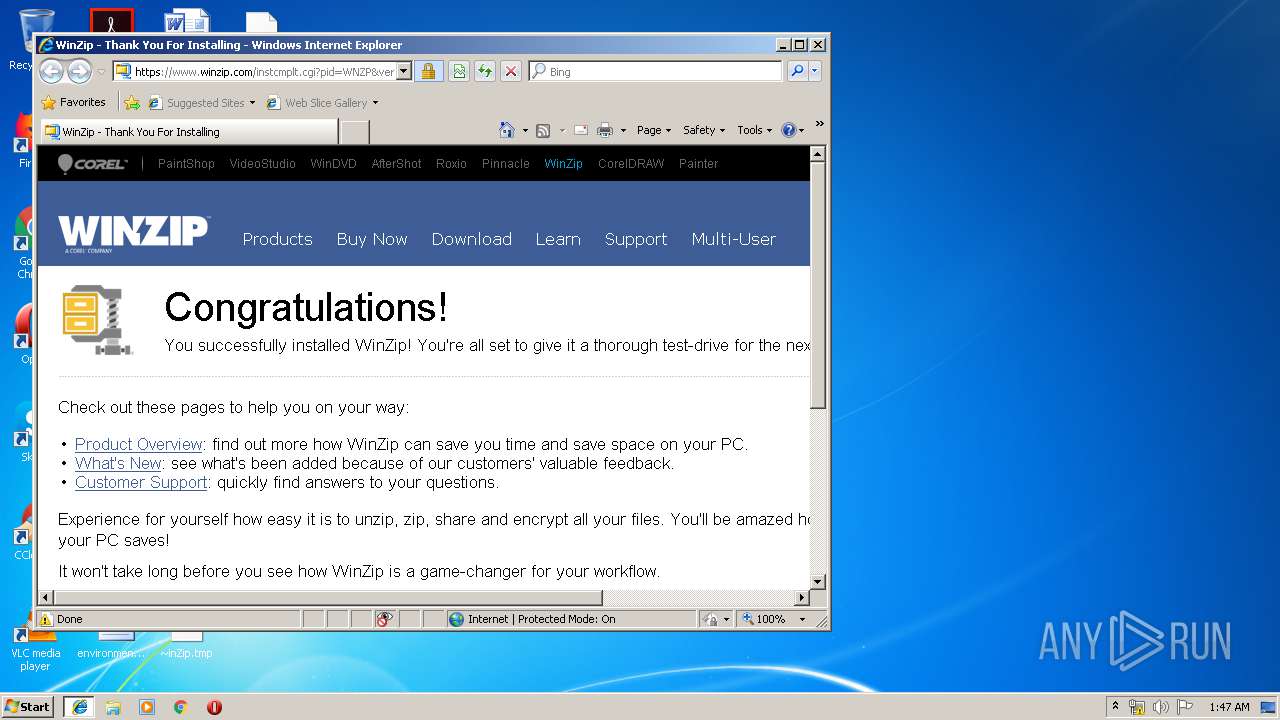Click the volume speaker in system tray
1280x720 pixels.
coord(1161,707)
